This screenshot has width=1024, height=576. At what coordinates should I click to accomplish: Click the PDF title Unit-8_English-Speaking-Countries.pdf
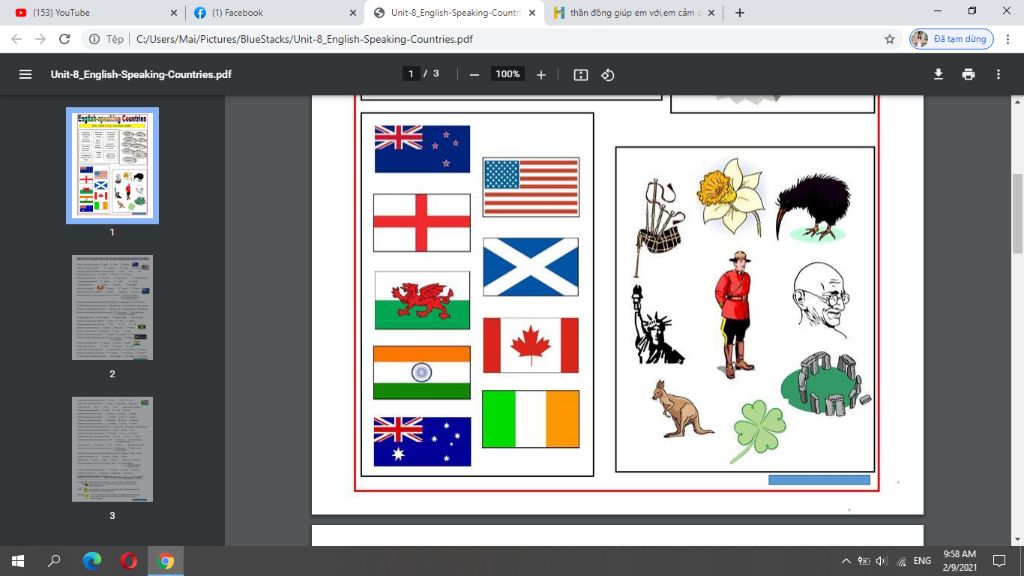(x=141, y=74)
